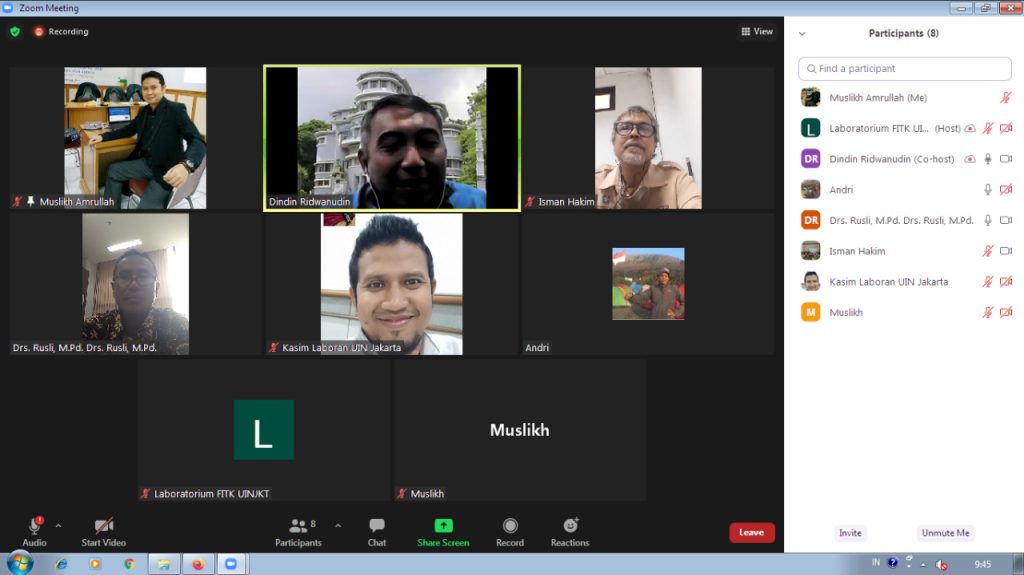Toggle Andri's microphone in participants list

coord(987,190)
